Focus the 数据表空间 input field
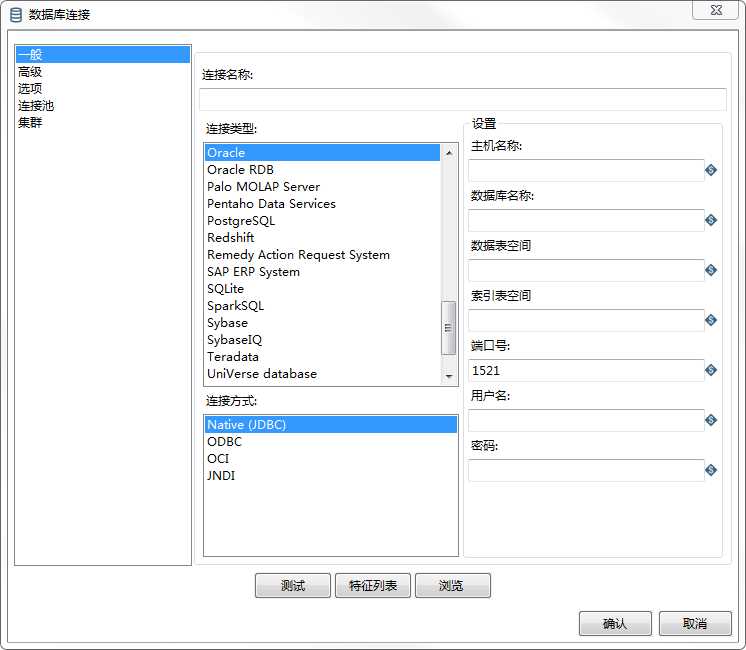The width and height of the screenshot is (746, 650). click(586, 270)
